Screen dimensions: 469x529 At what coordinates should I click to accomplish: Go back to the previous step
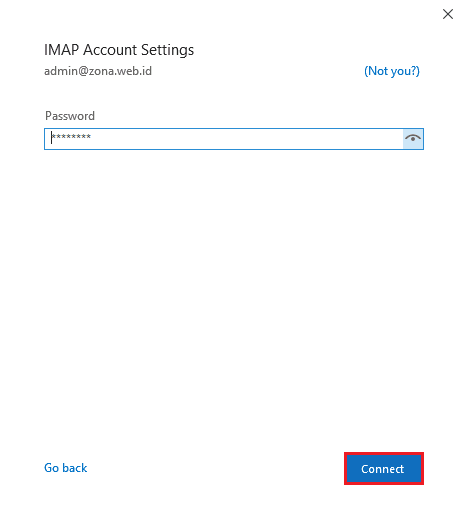pyautogui.click(x=65, y=468)
